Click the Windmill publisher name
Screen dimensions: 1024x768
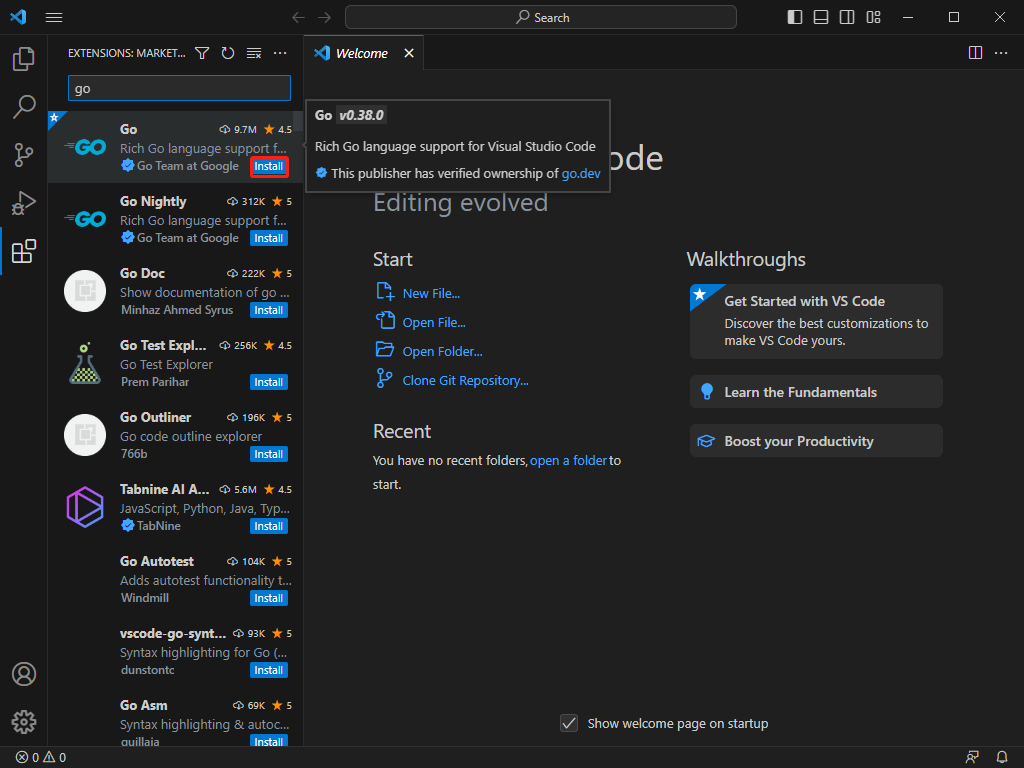tap(145, 598)
